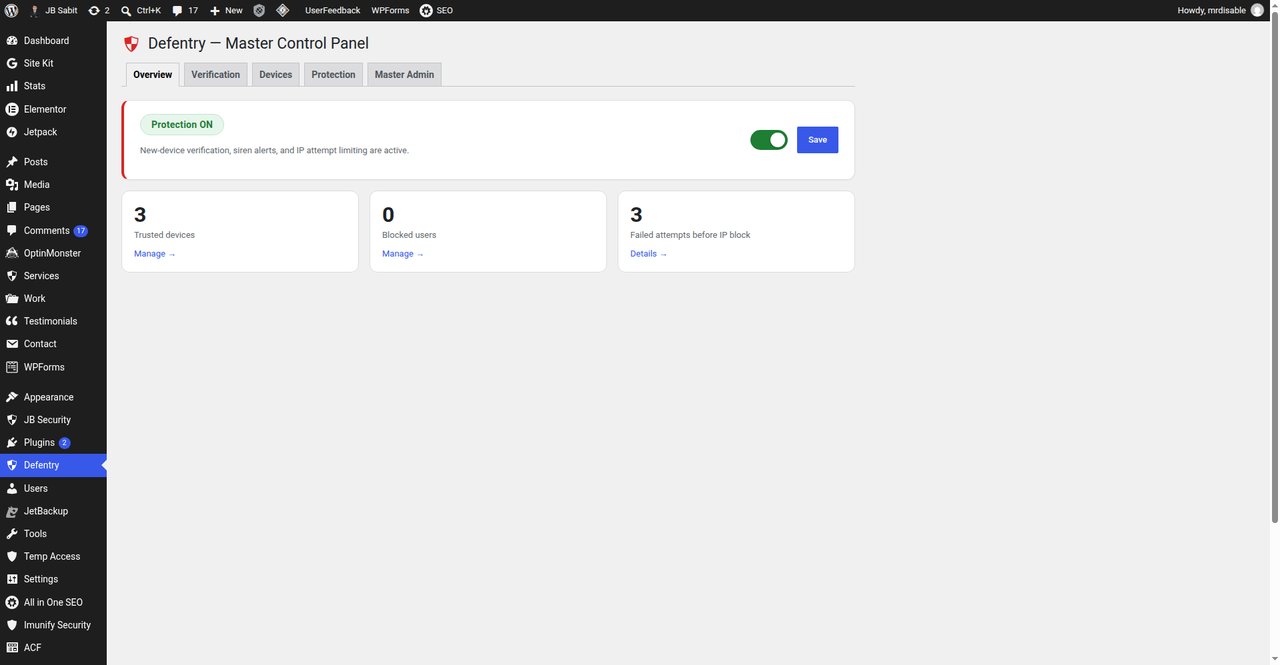Open Users in the sidebar
This screenshot has height=665, width=1280.
tap(53, 488)
